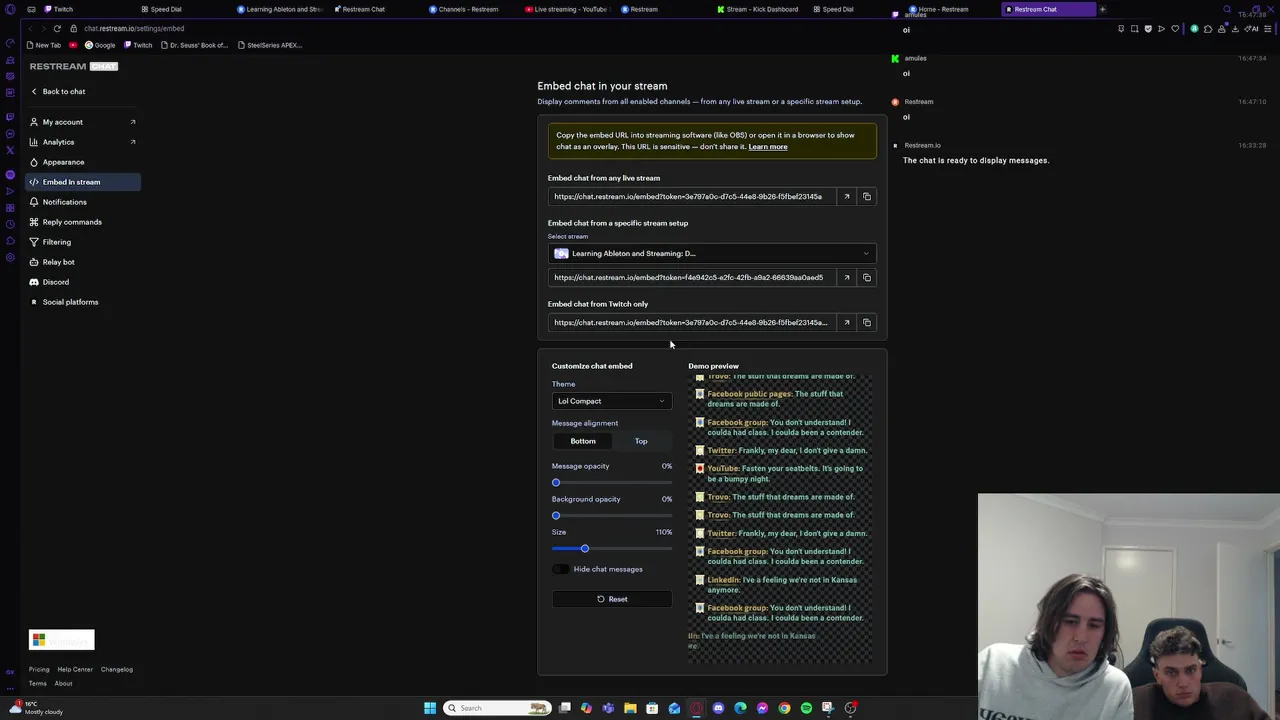
Task: Open the Terms link
Action: pos(37,684)
